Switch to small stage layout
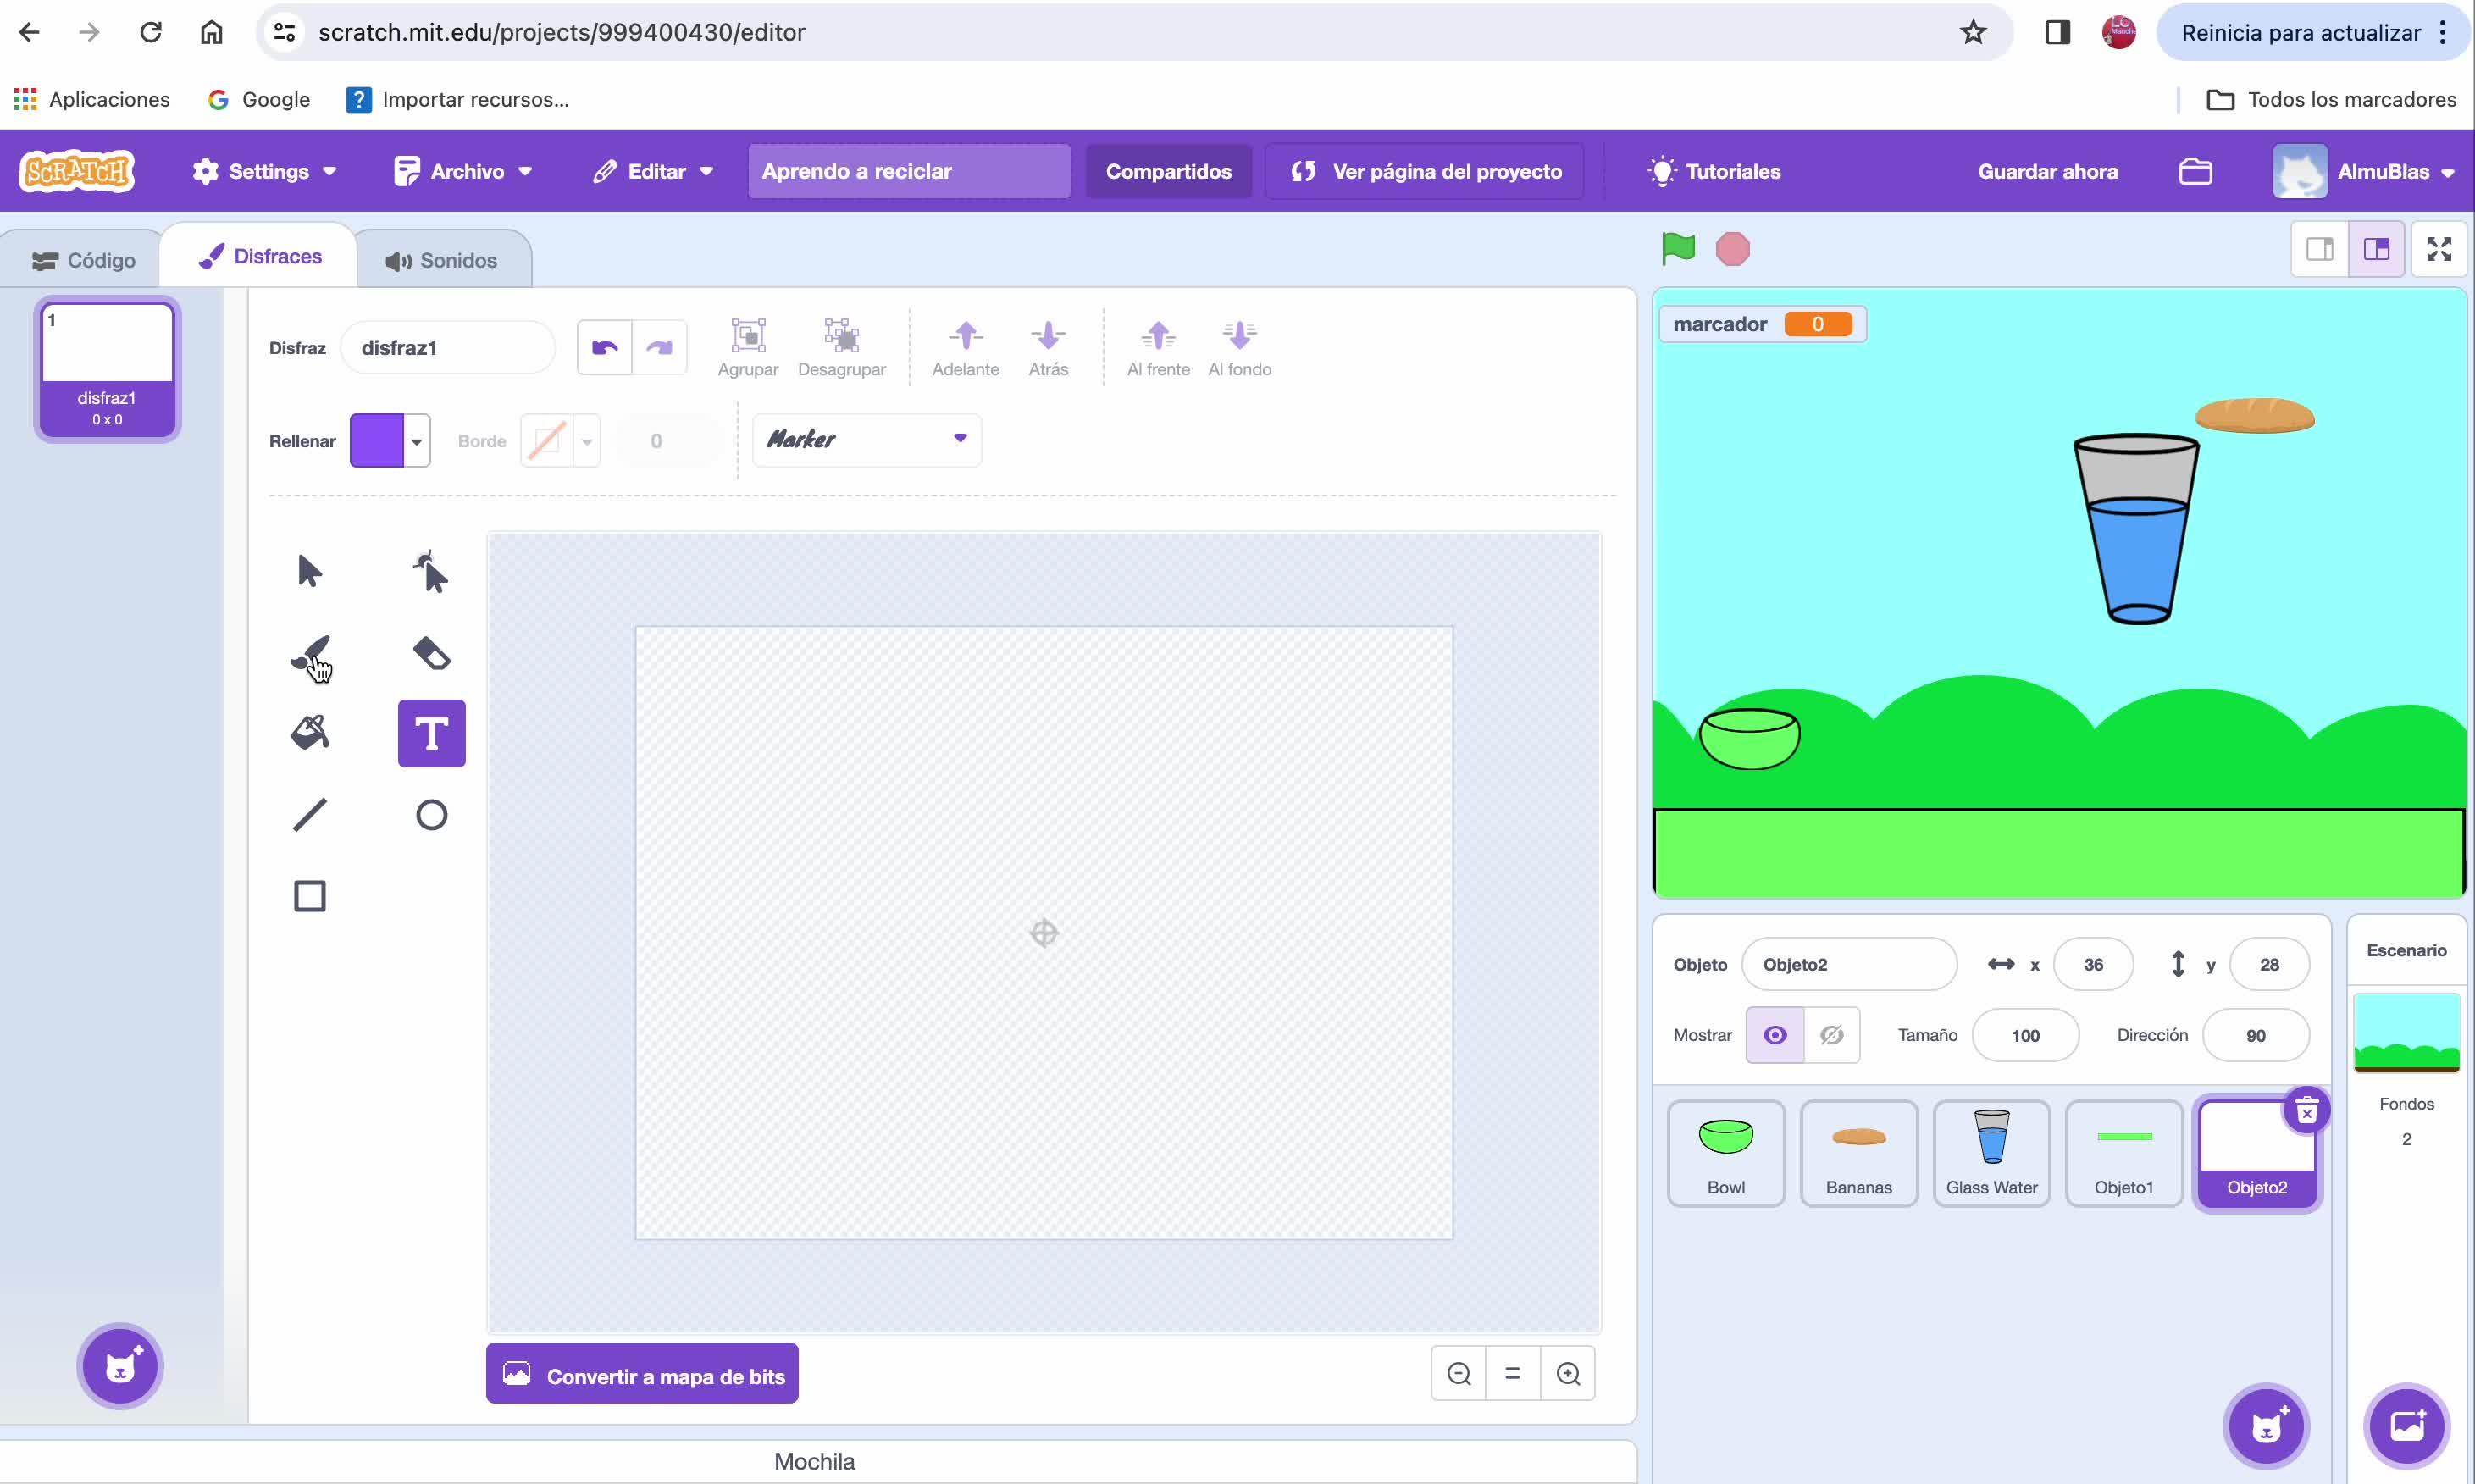 click(x=2319, y=249)
